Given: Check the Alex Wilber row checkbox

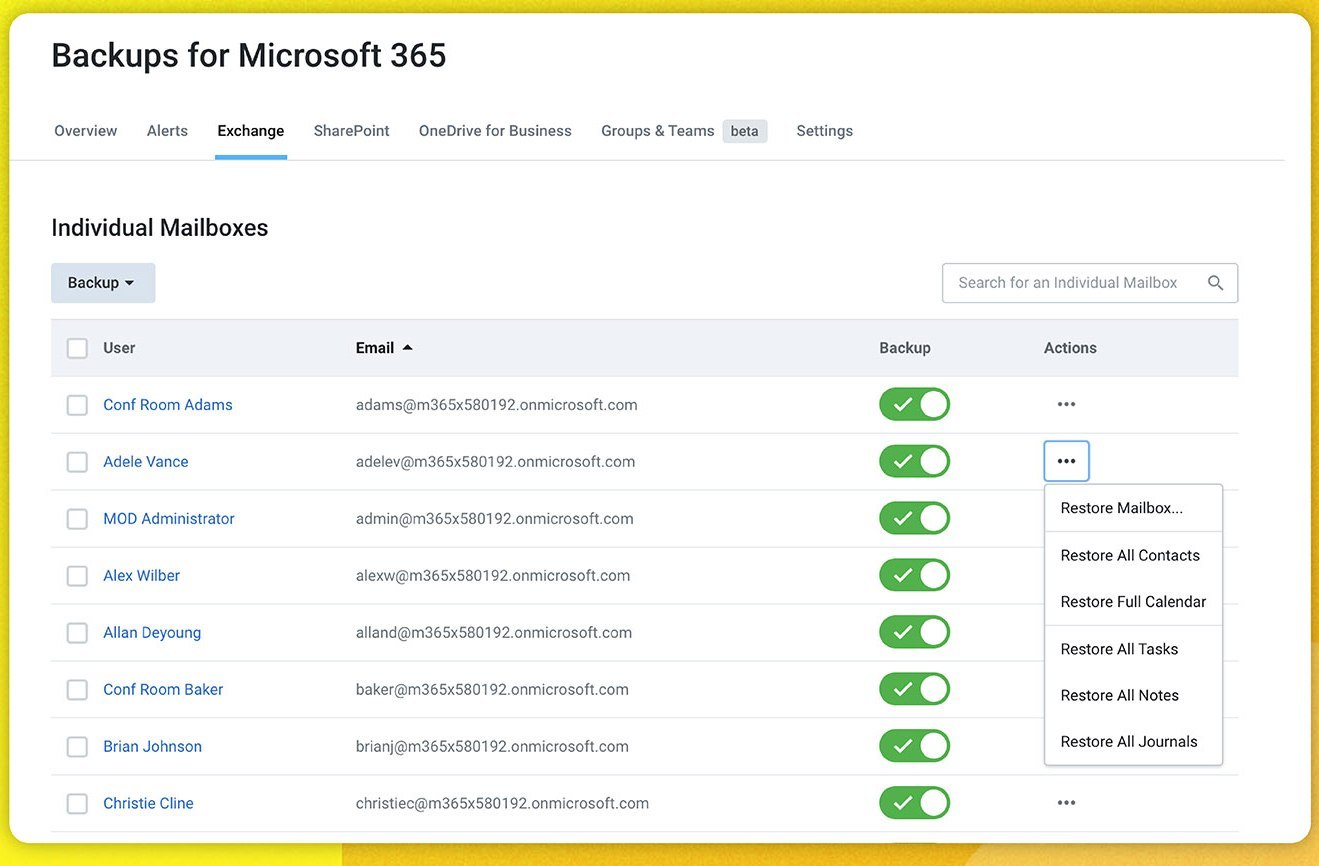Looking at the screenshot, I should click(77, 576).
